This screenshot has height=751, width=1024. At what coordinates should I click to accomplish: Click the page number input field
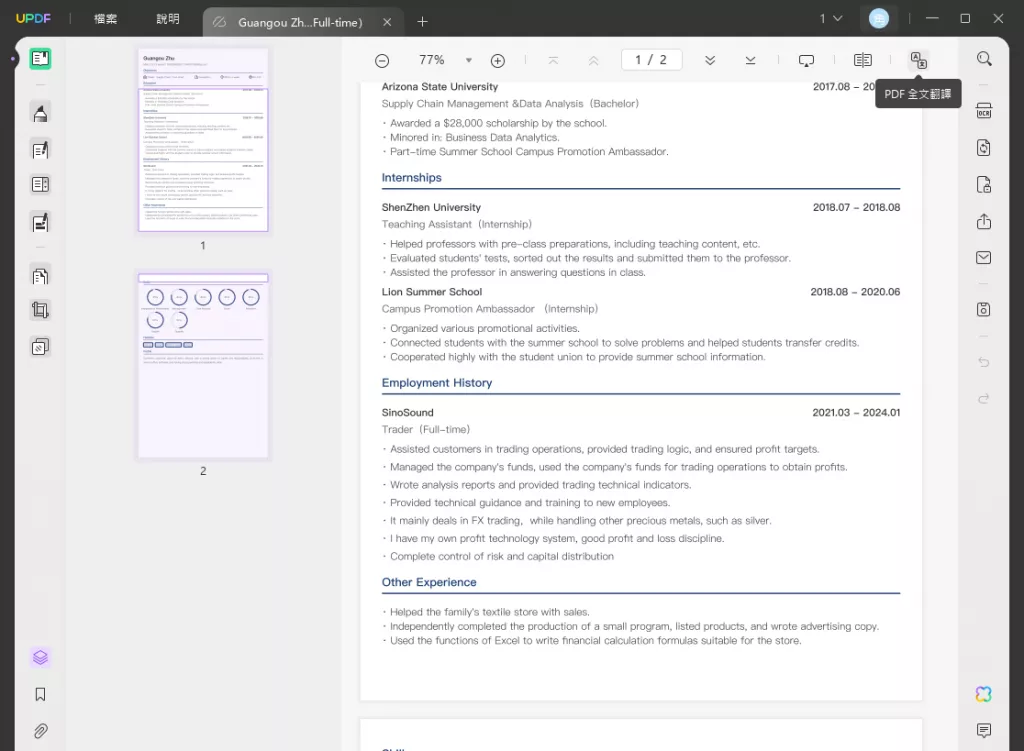(651, 60)
